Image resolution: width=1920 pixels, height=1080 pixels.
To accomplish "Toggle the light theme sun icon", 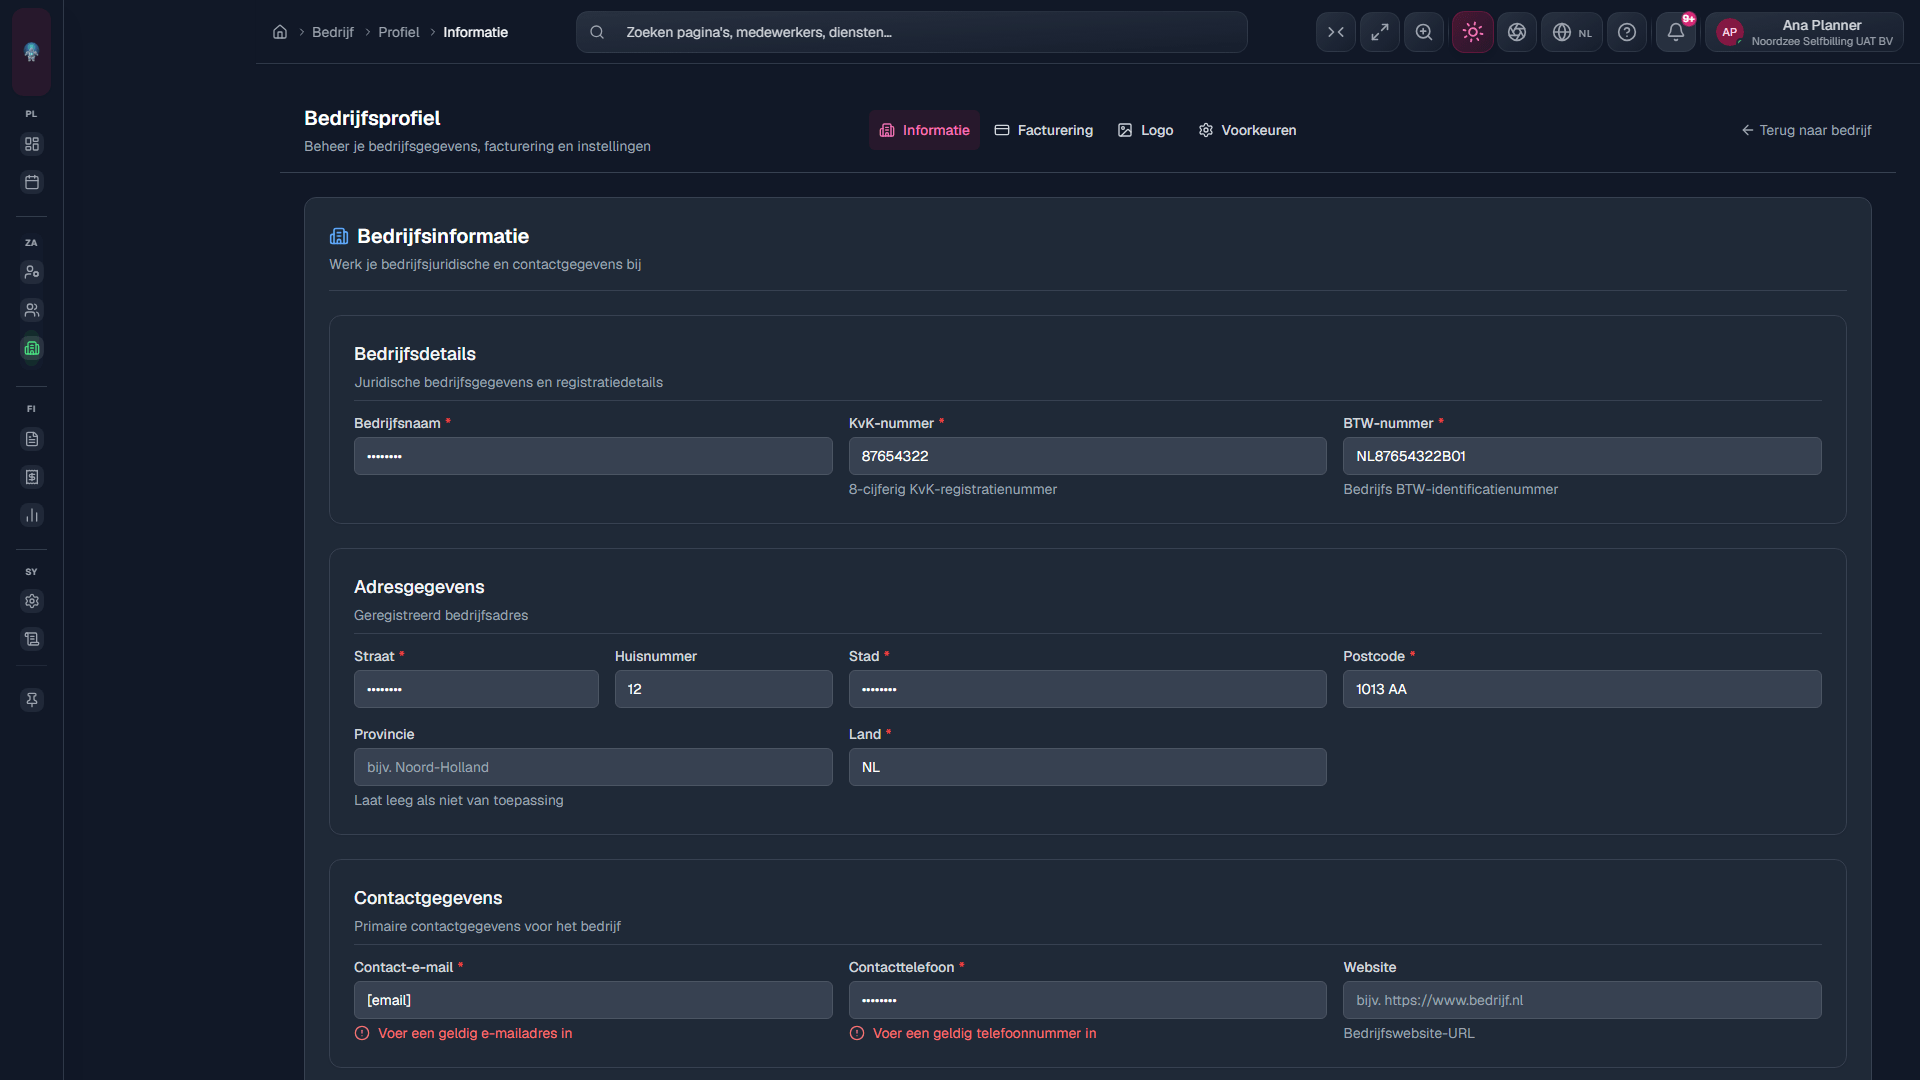I will (x=1473, y=32).
